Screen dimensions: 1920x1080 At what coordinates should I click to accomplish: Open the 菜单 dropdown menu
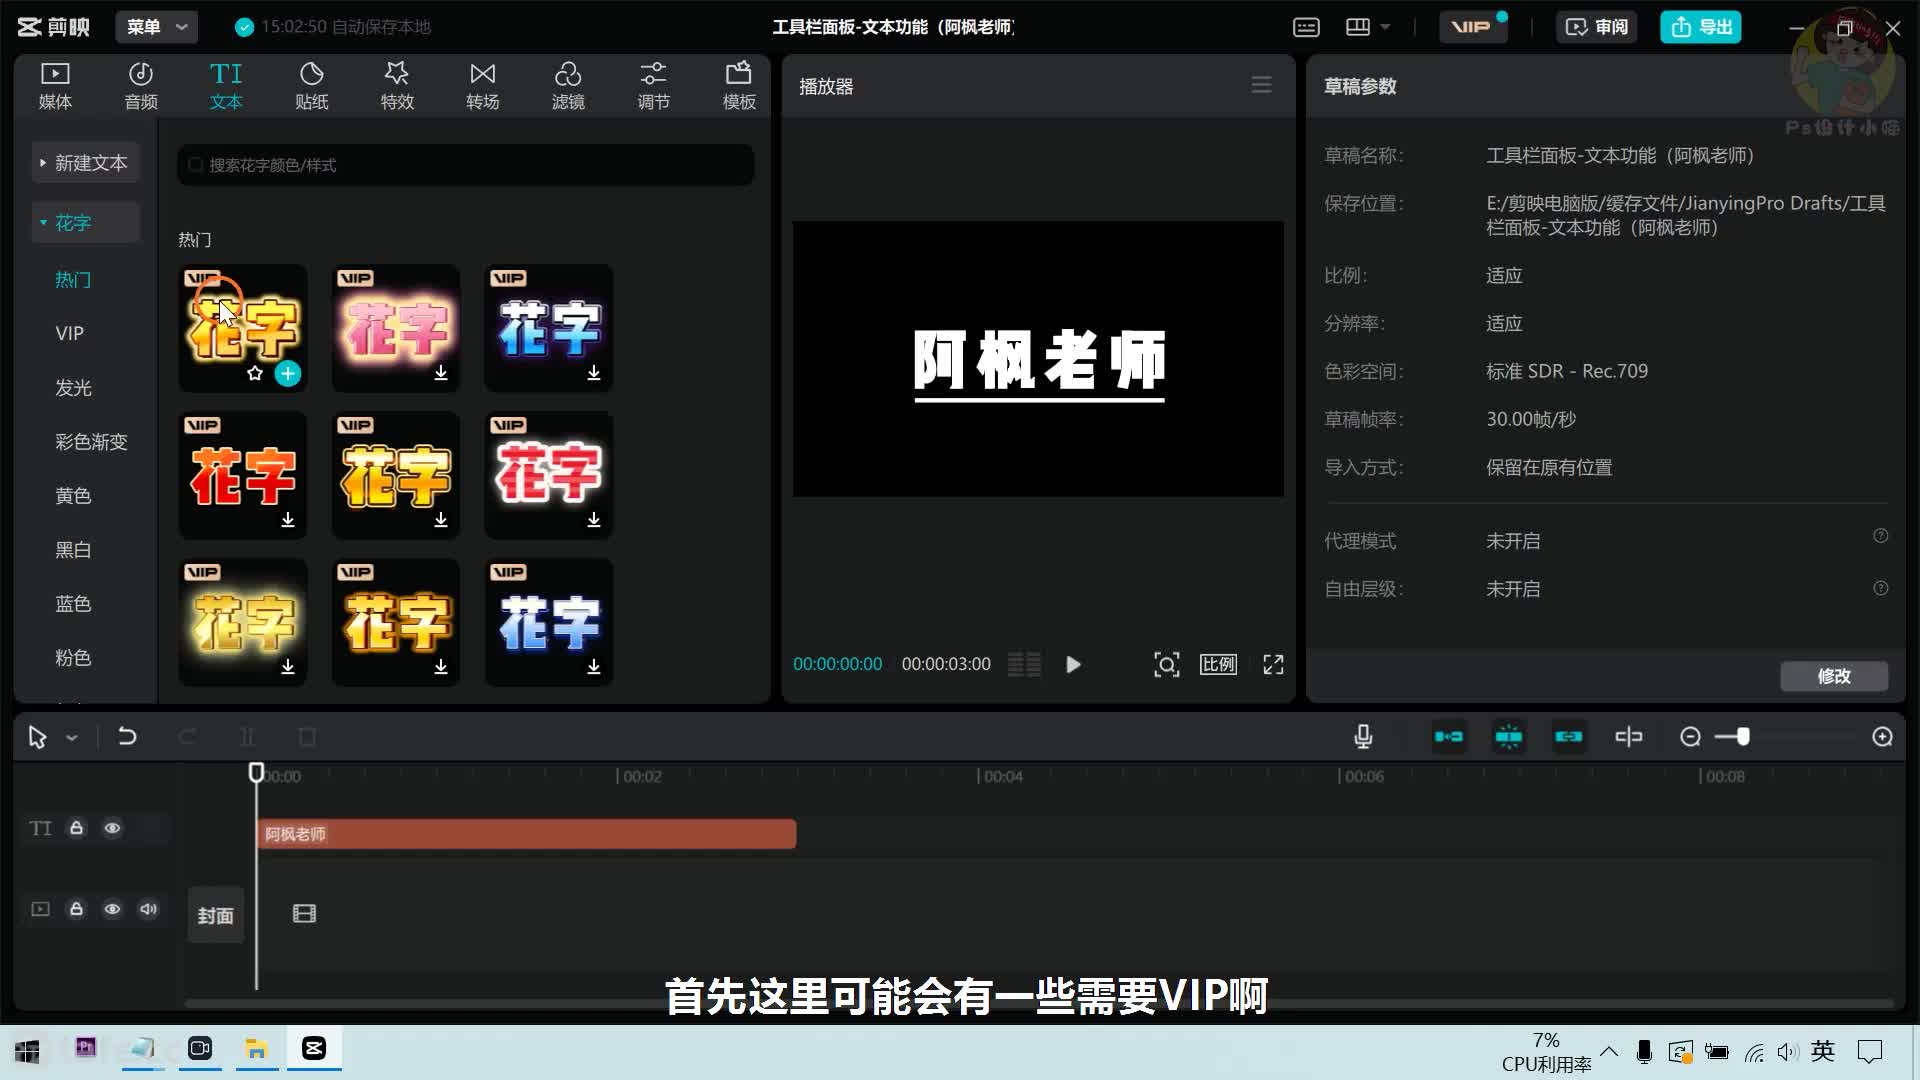156,27
